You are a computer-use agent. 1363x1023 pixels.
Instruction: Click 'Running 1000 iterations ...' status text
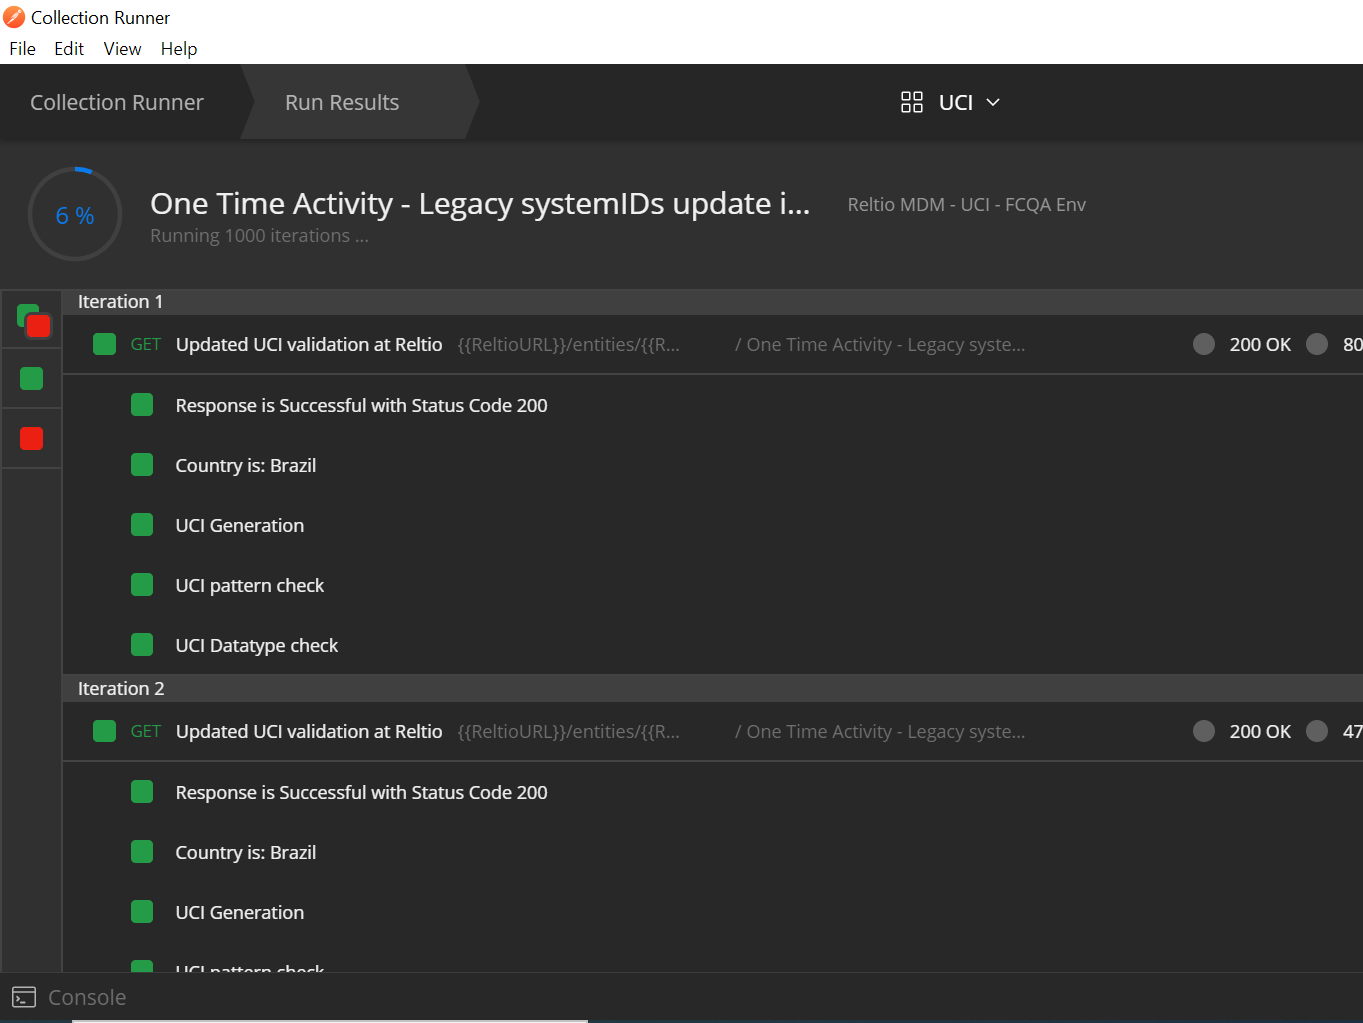tap(259, 236)
